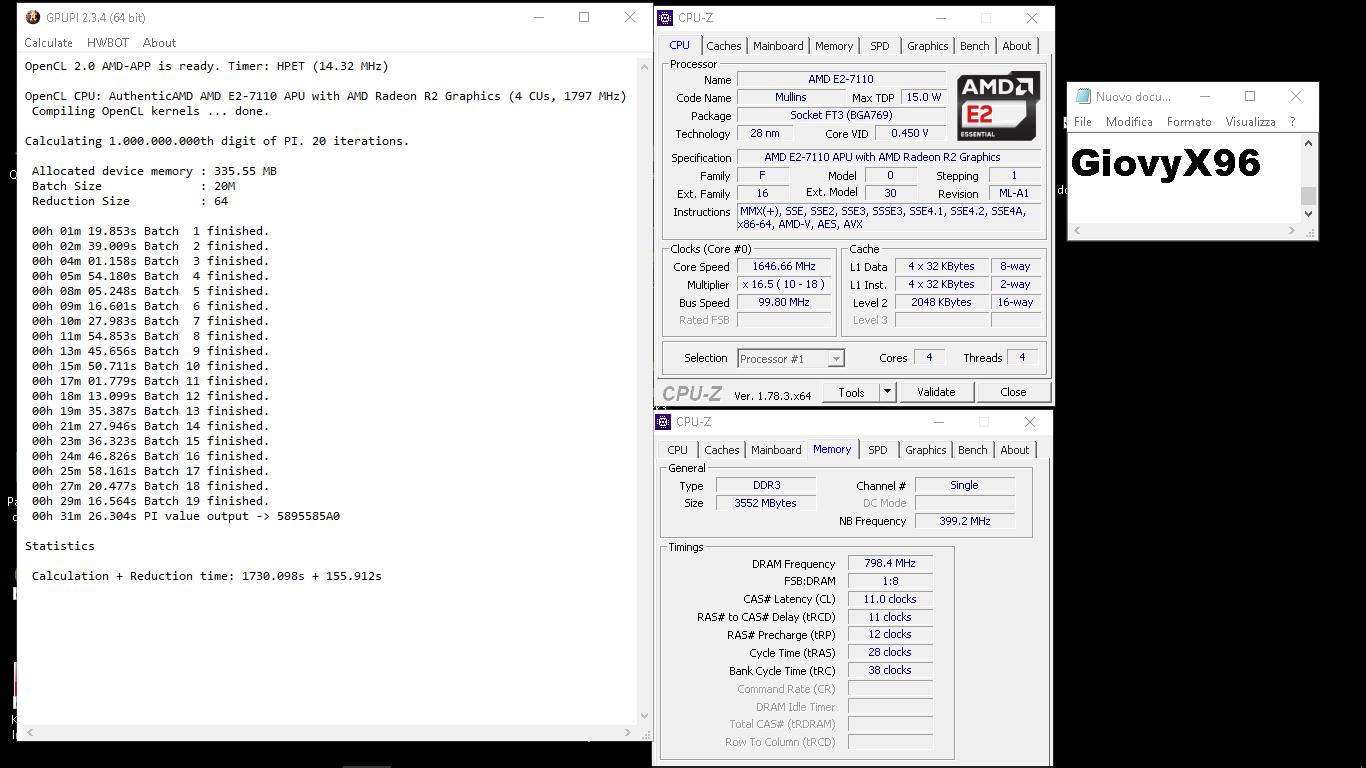Click GPUPI vertical scrollbar up arrow
Screen dimensions: 1366x768
point(644,66)
